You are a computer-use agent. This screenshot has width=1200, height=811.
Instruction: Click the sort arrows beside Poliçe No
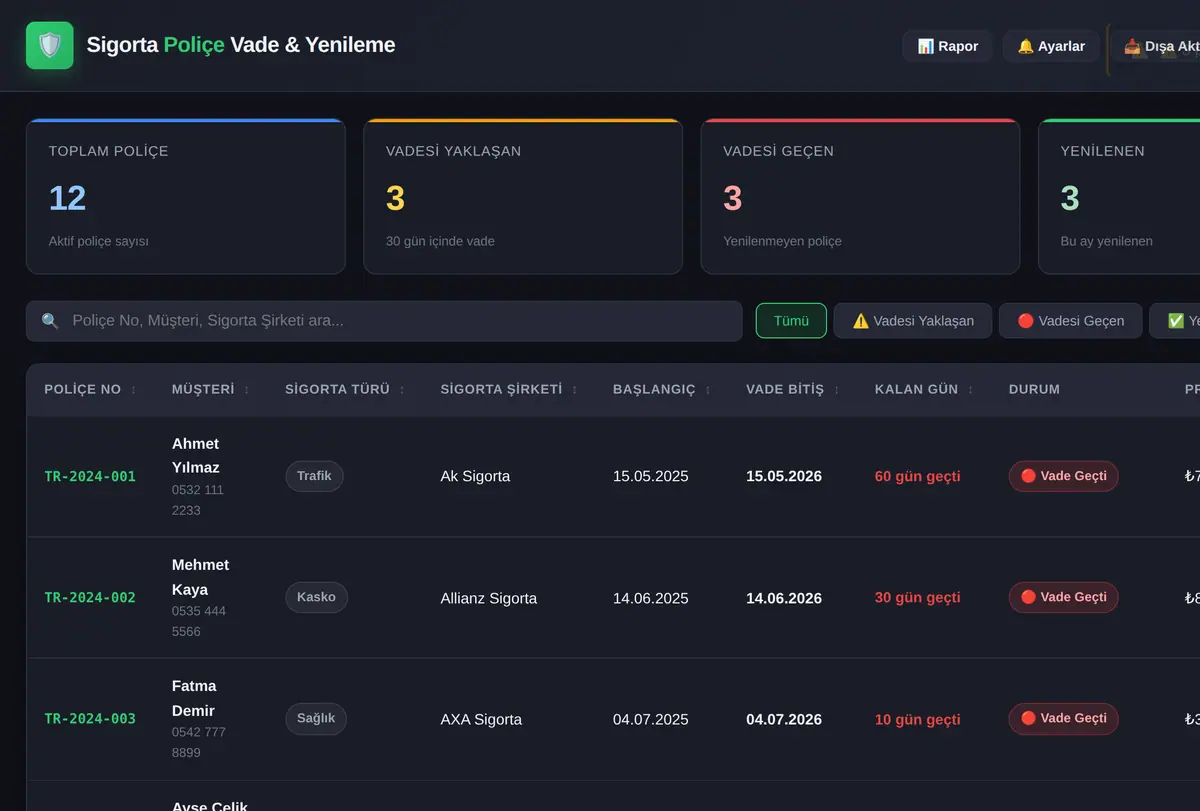pyautogui.click(x=133, y=390)
